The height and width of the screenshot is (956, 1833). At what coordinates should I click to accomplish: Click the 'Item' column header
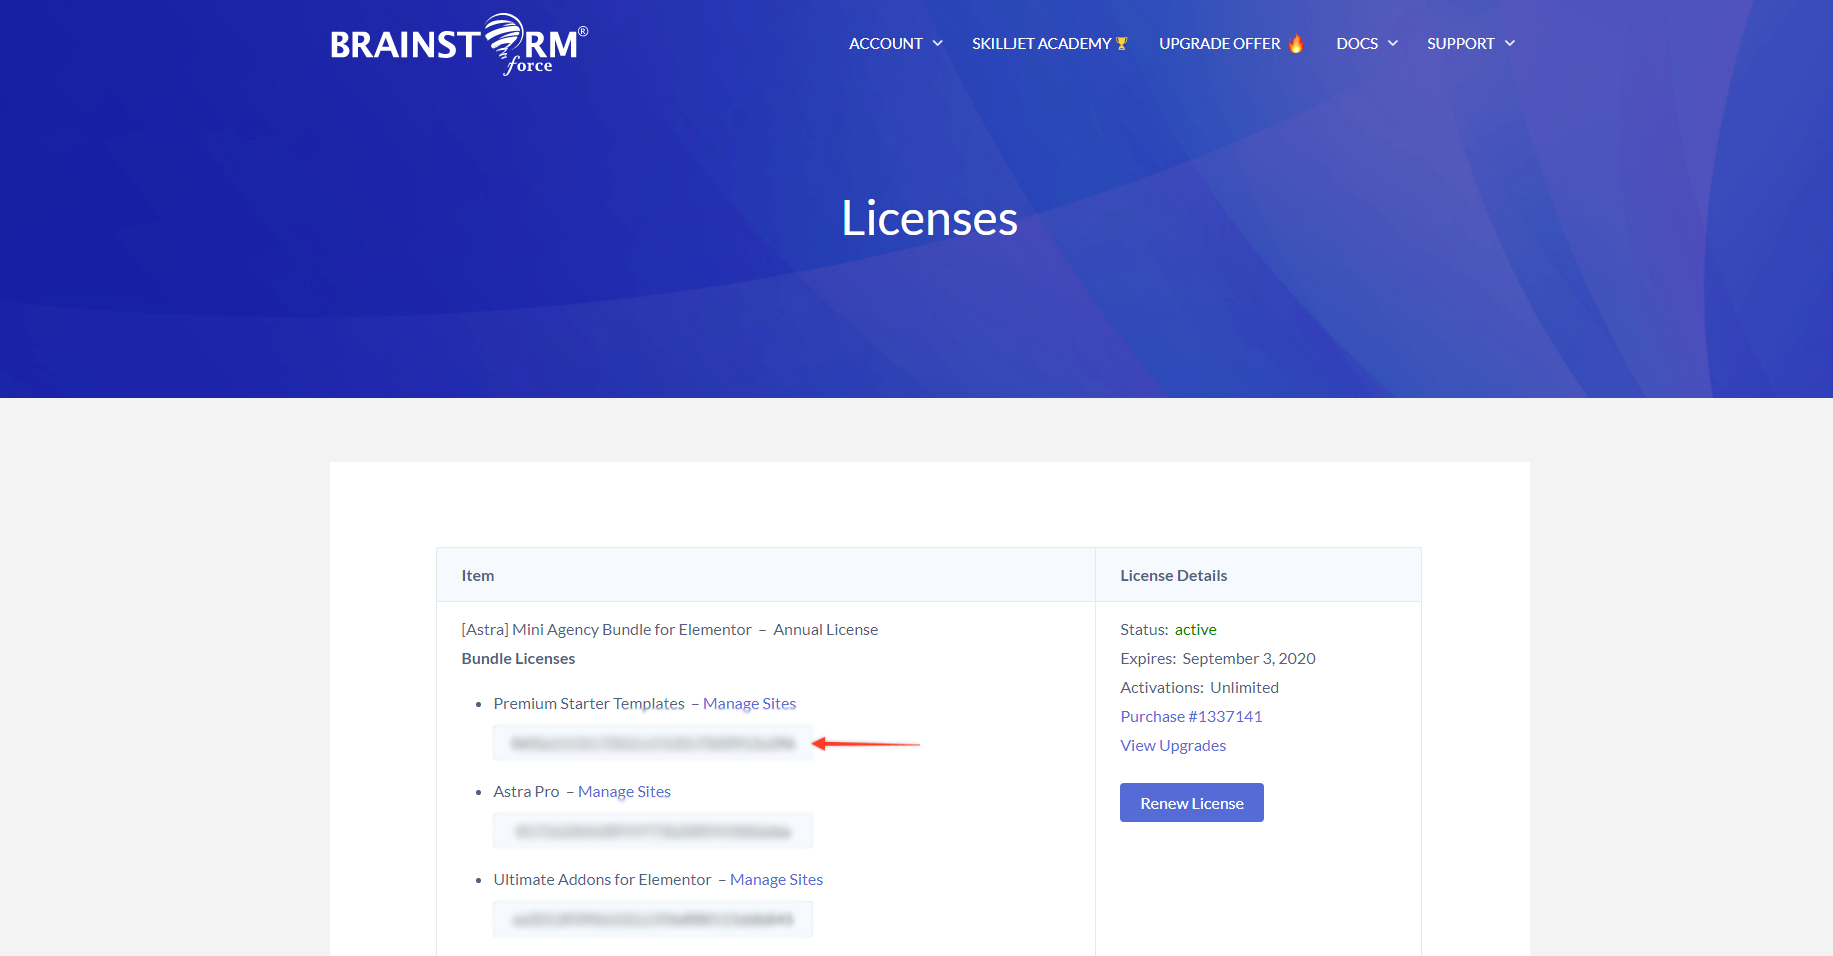pyautogui.click(x=478, y=576)
